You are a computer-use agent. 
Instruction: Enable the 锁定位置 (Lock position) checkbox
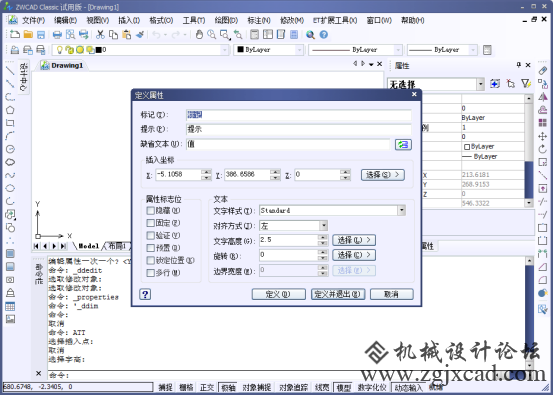click(x=151, y=260)
